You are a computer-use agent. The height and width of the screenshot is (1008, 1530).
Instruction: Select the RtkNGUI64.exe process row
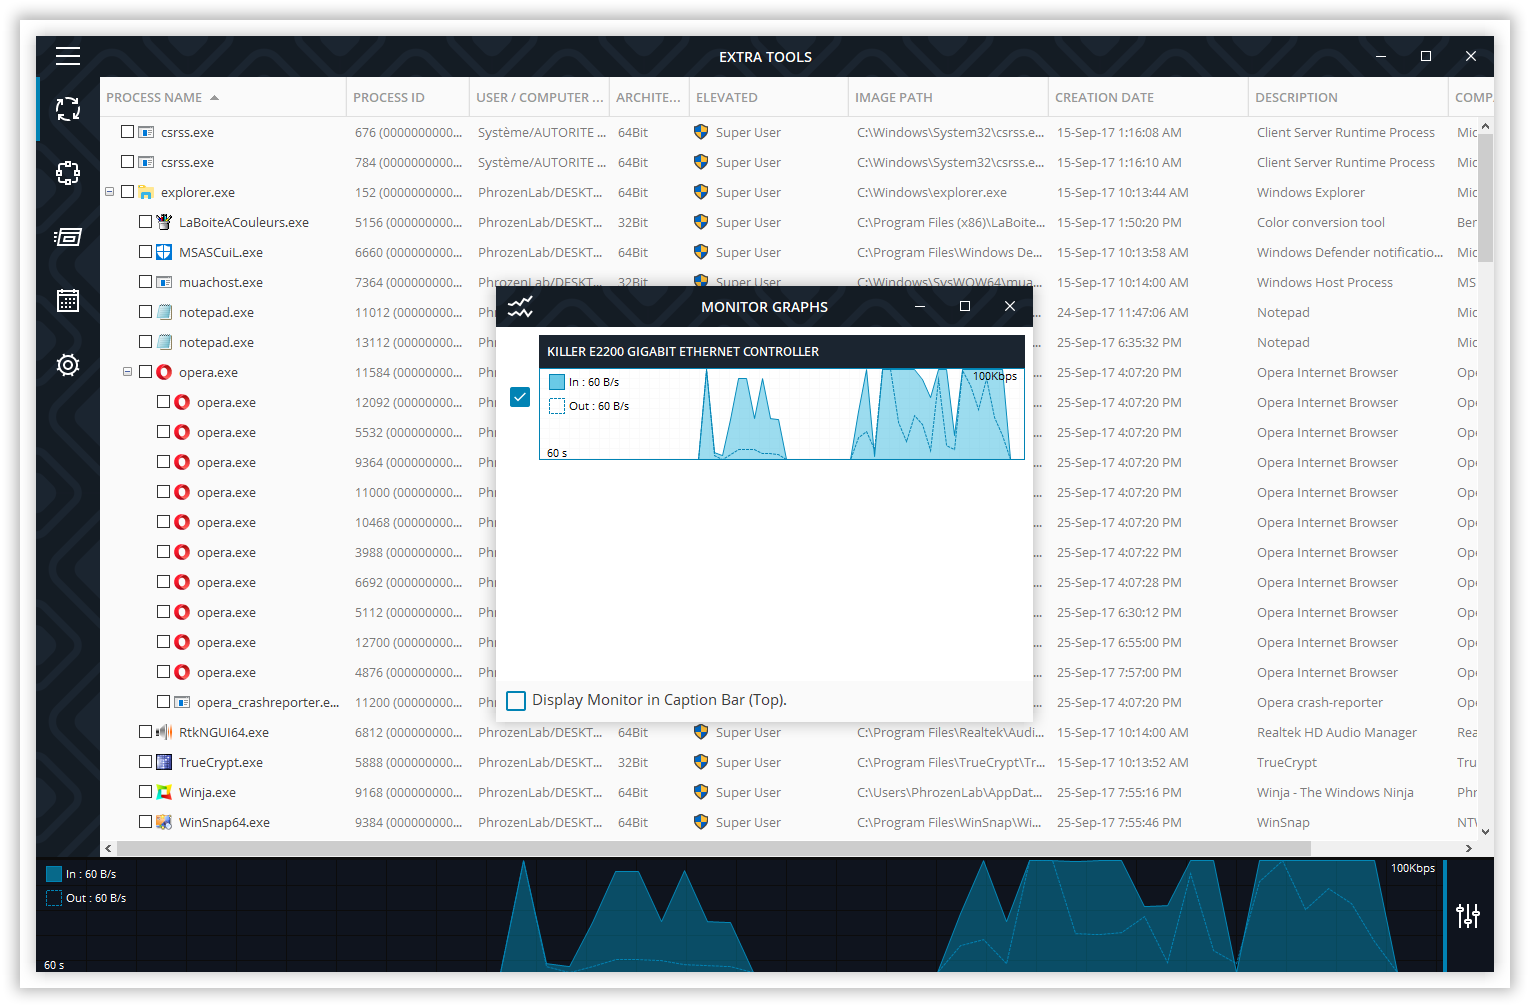[789, 732]
